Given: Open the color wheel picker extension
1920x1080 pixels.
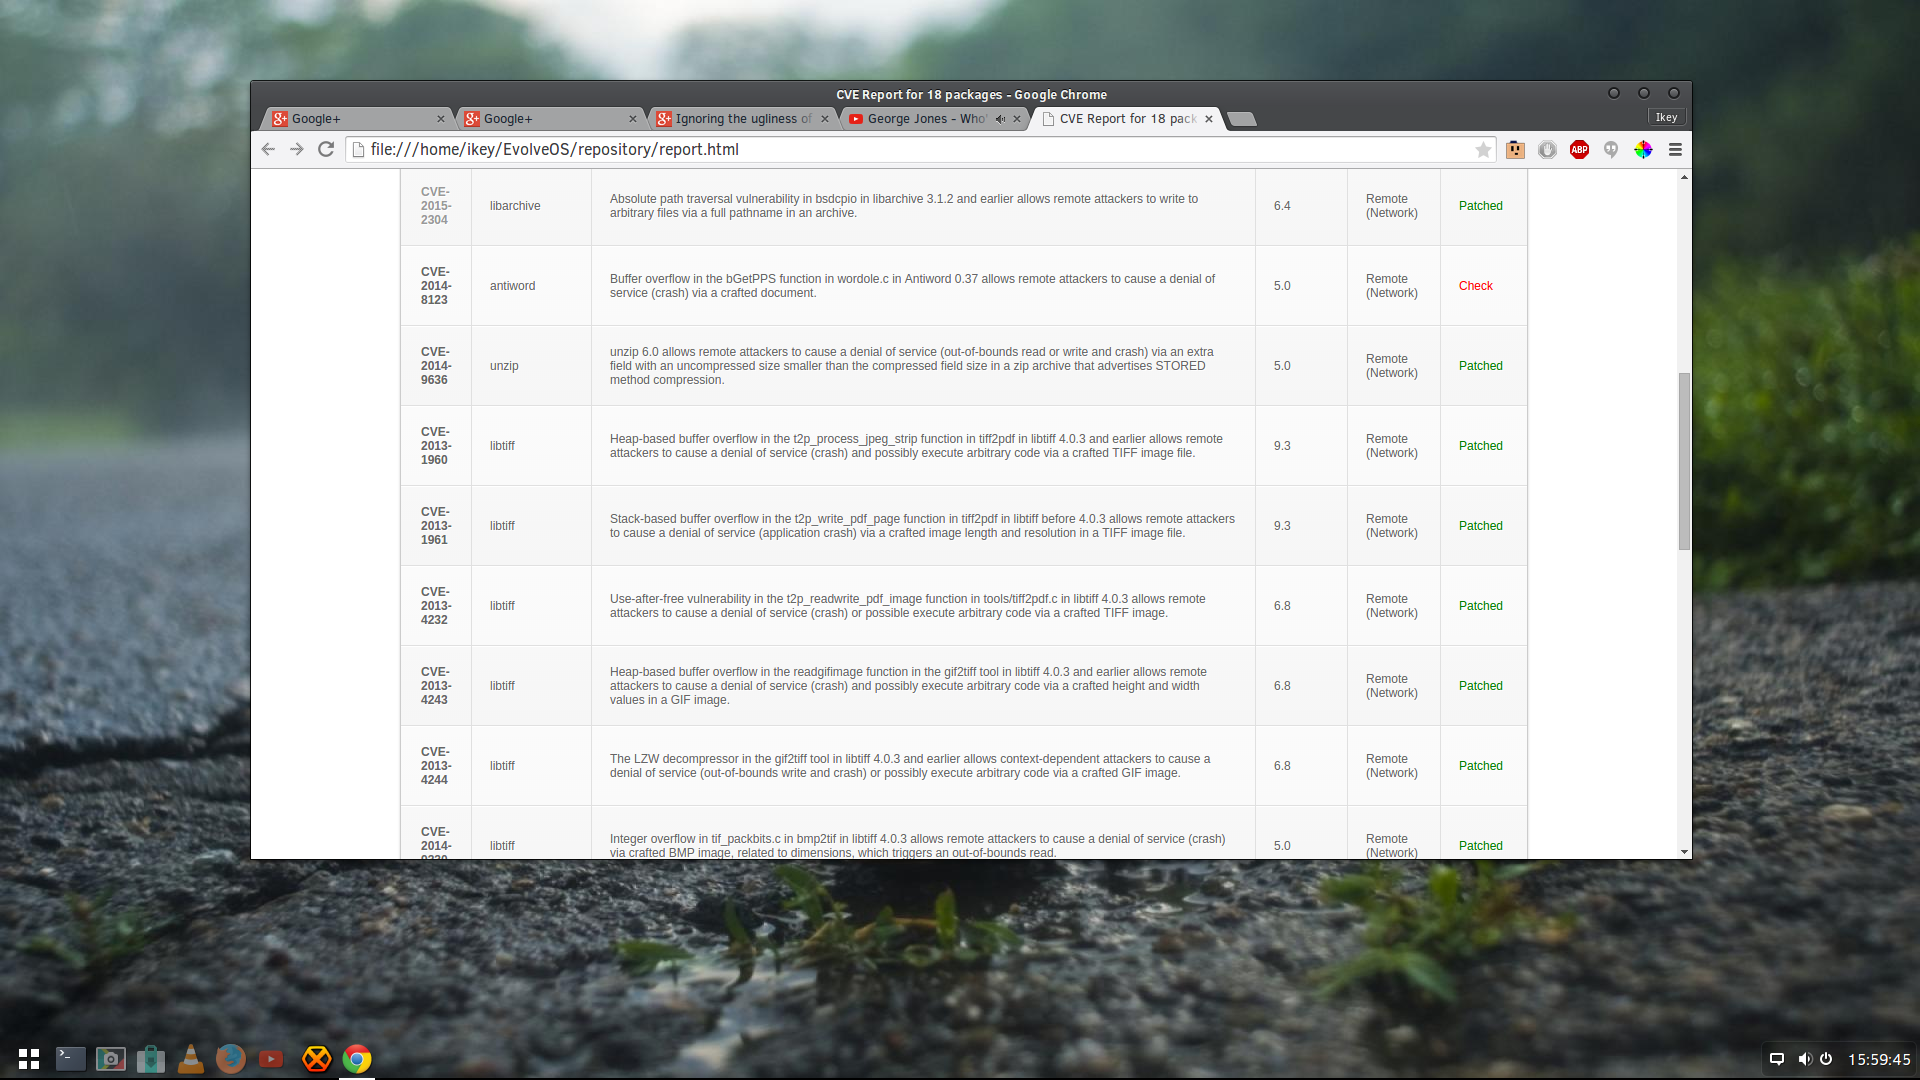Looking at the screenshot, I should [x=1643, y=150].
